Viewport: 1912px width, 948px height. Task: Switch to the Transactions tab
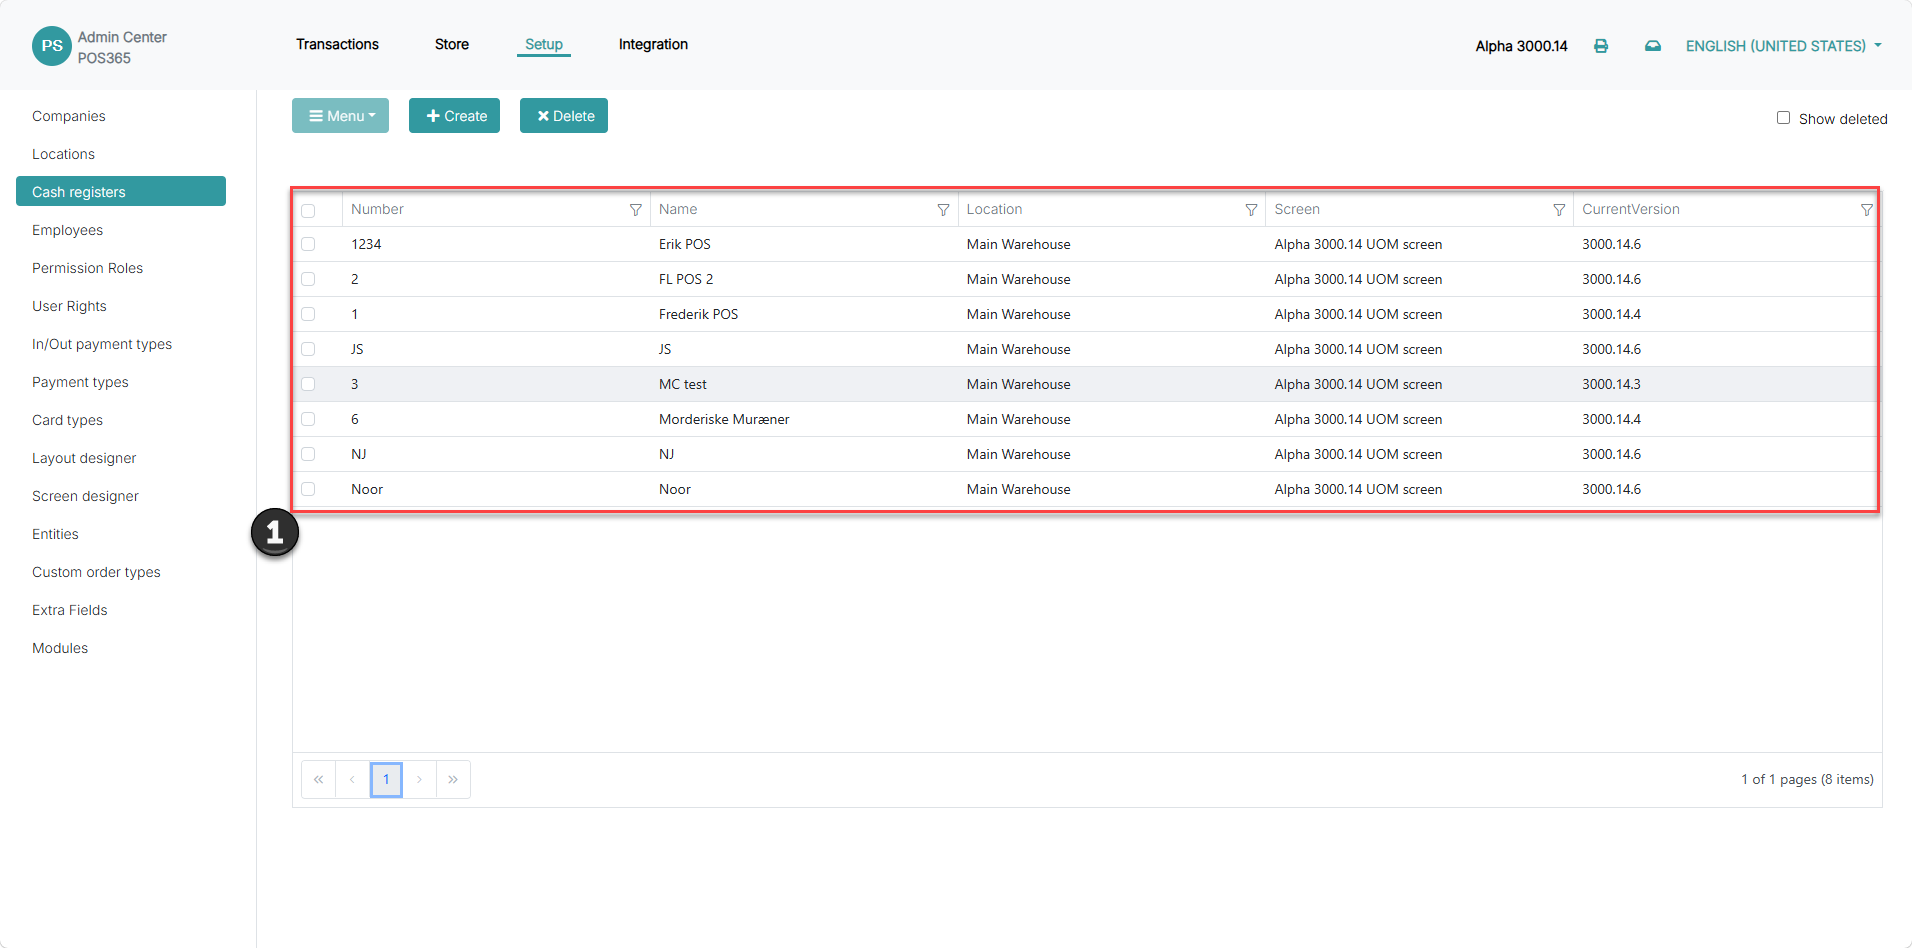[337, 44]
